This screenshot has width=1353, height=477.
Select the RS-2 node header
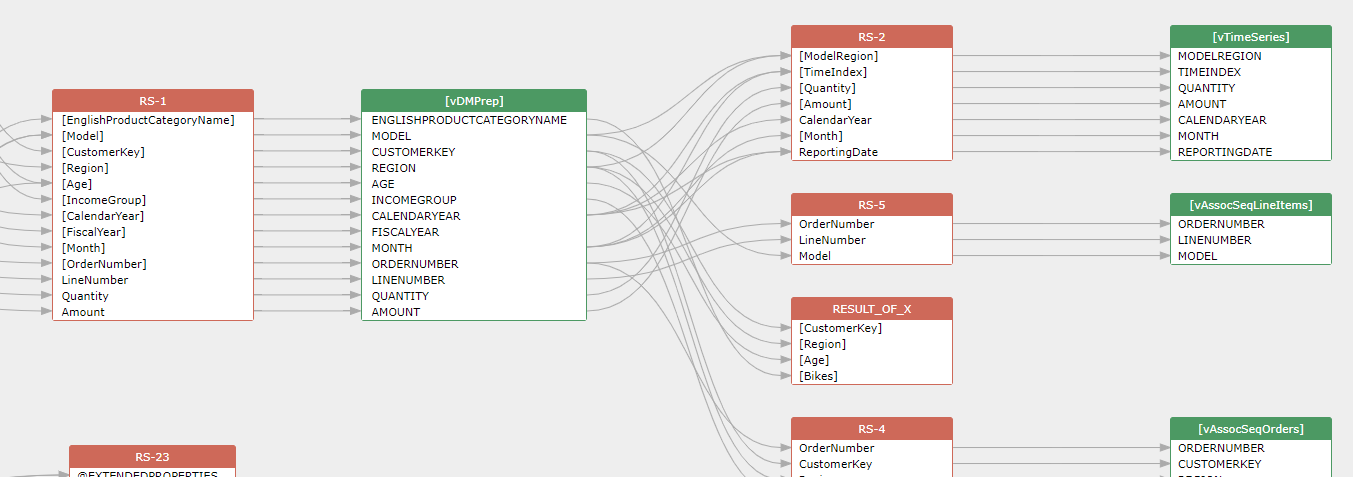pos(871,37)
